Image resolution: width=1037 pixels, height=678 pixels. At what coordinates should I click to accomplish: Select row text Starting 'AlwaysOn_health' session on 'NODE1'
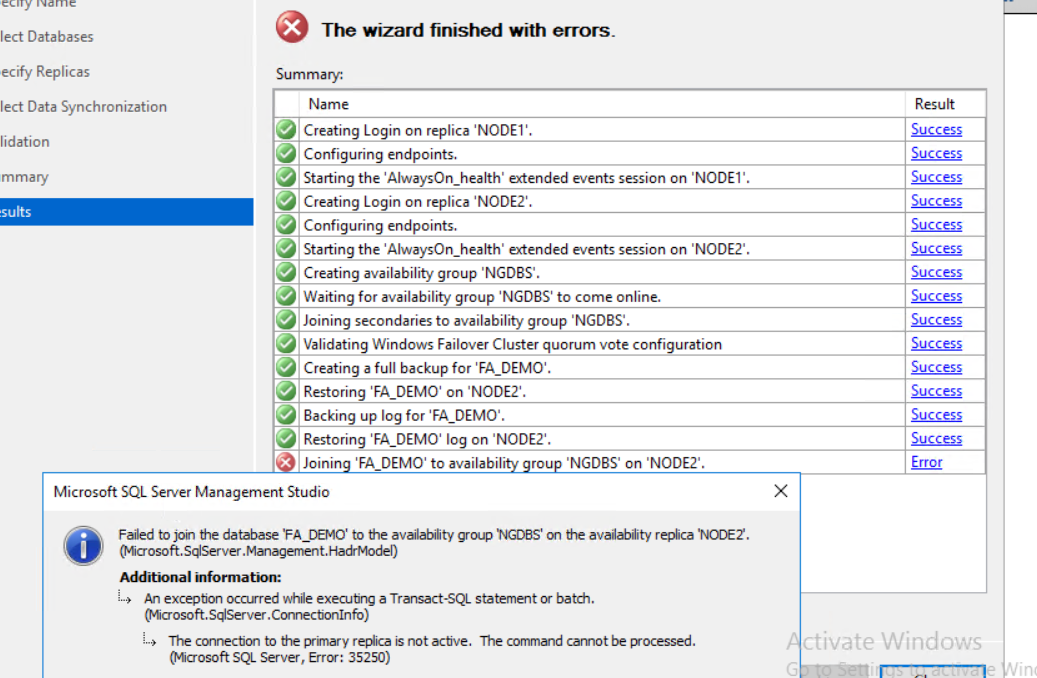click(526, 178)
